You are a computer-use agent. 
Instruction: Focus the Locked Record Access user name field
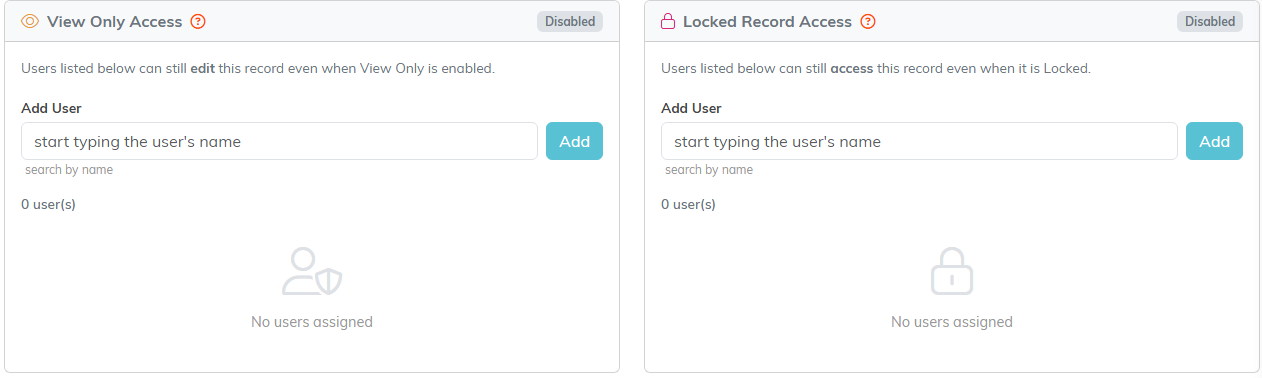pos(919,141)
